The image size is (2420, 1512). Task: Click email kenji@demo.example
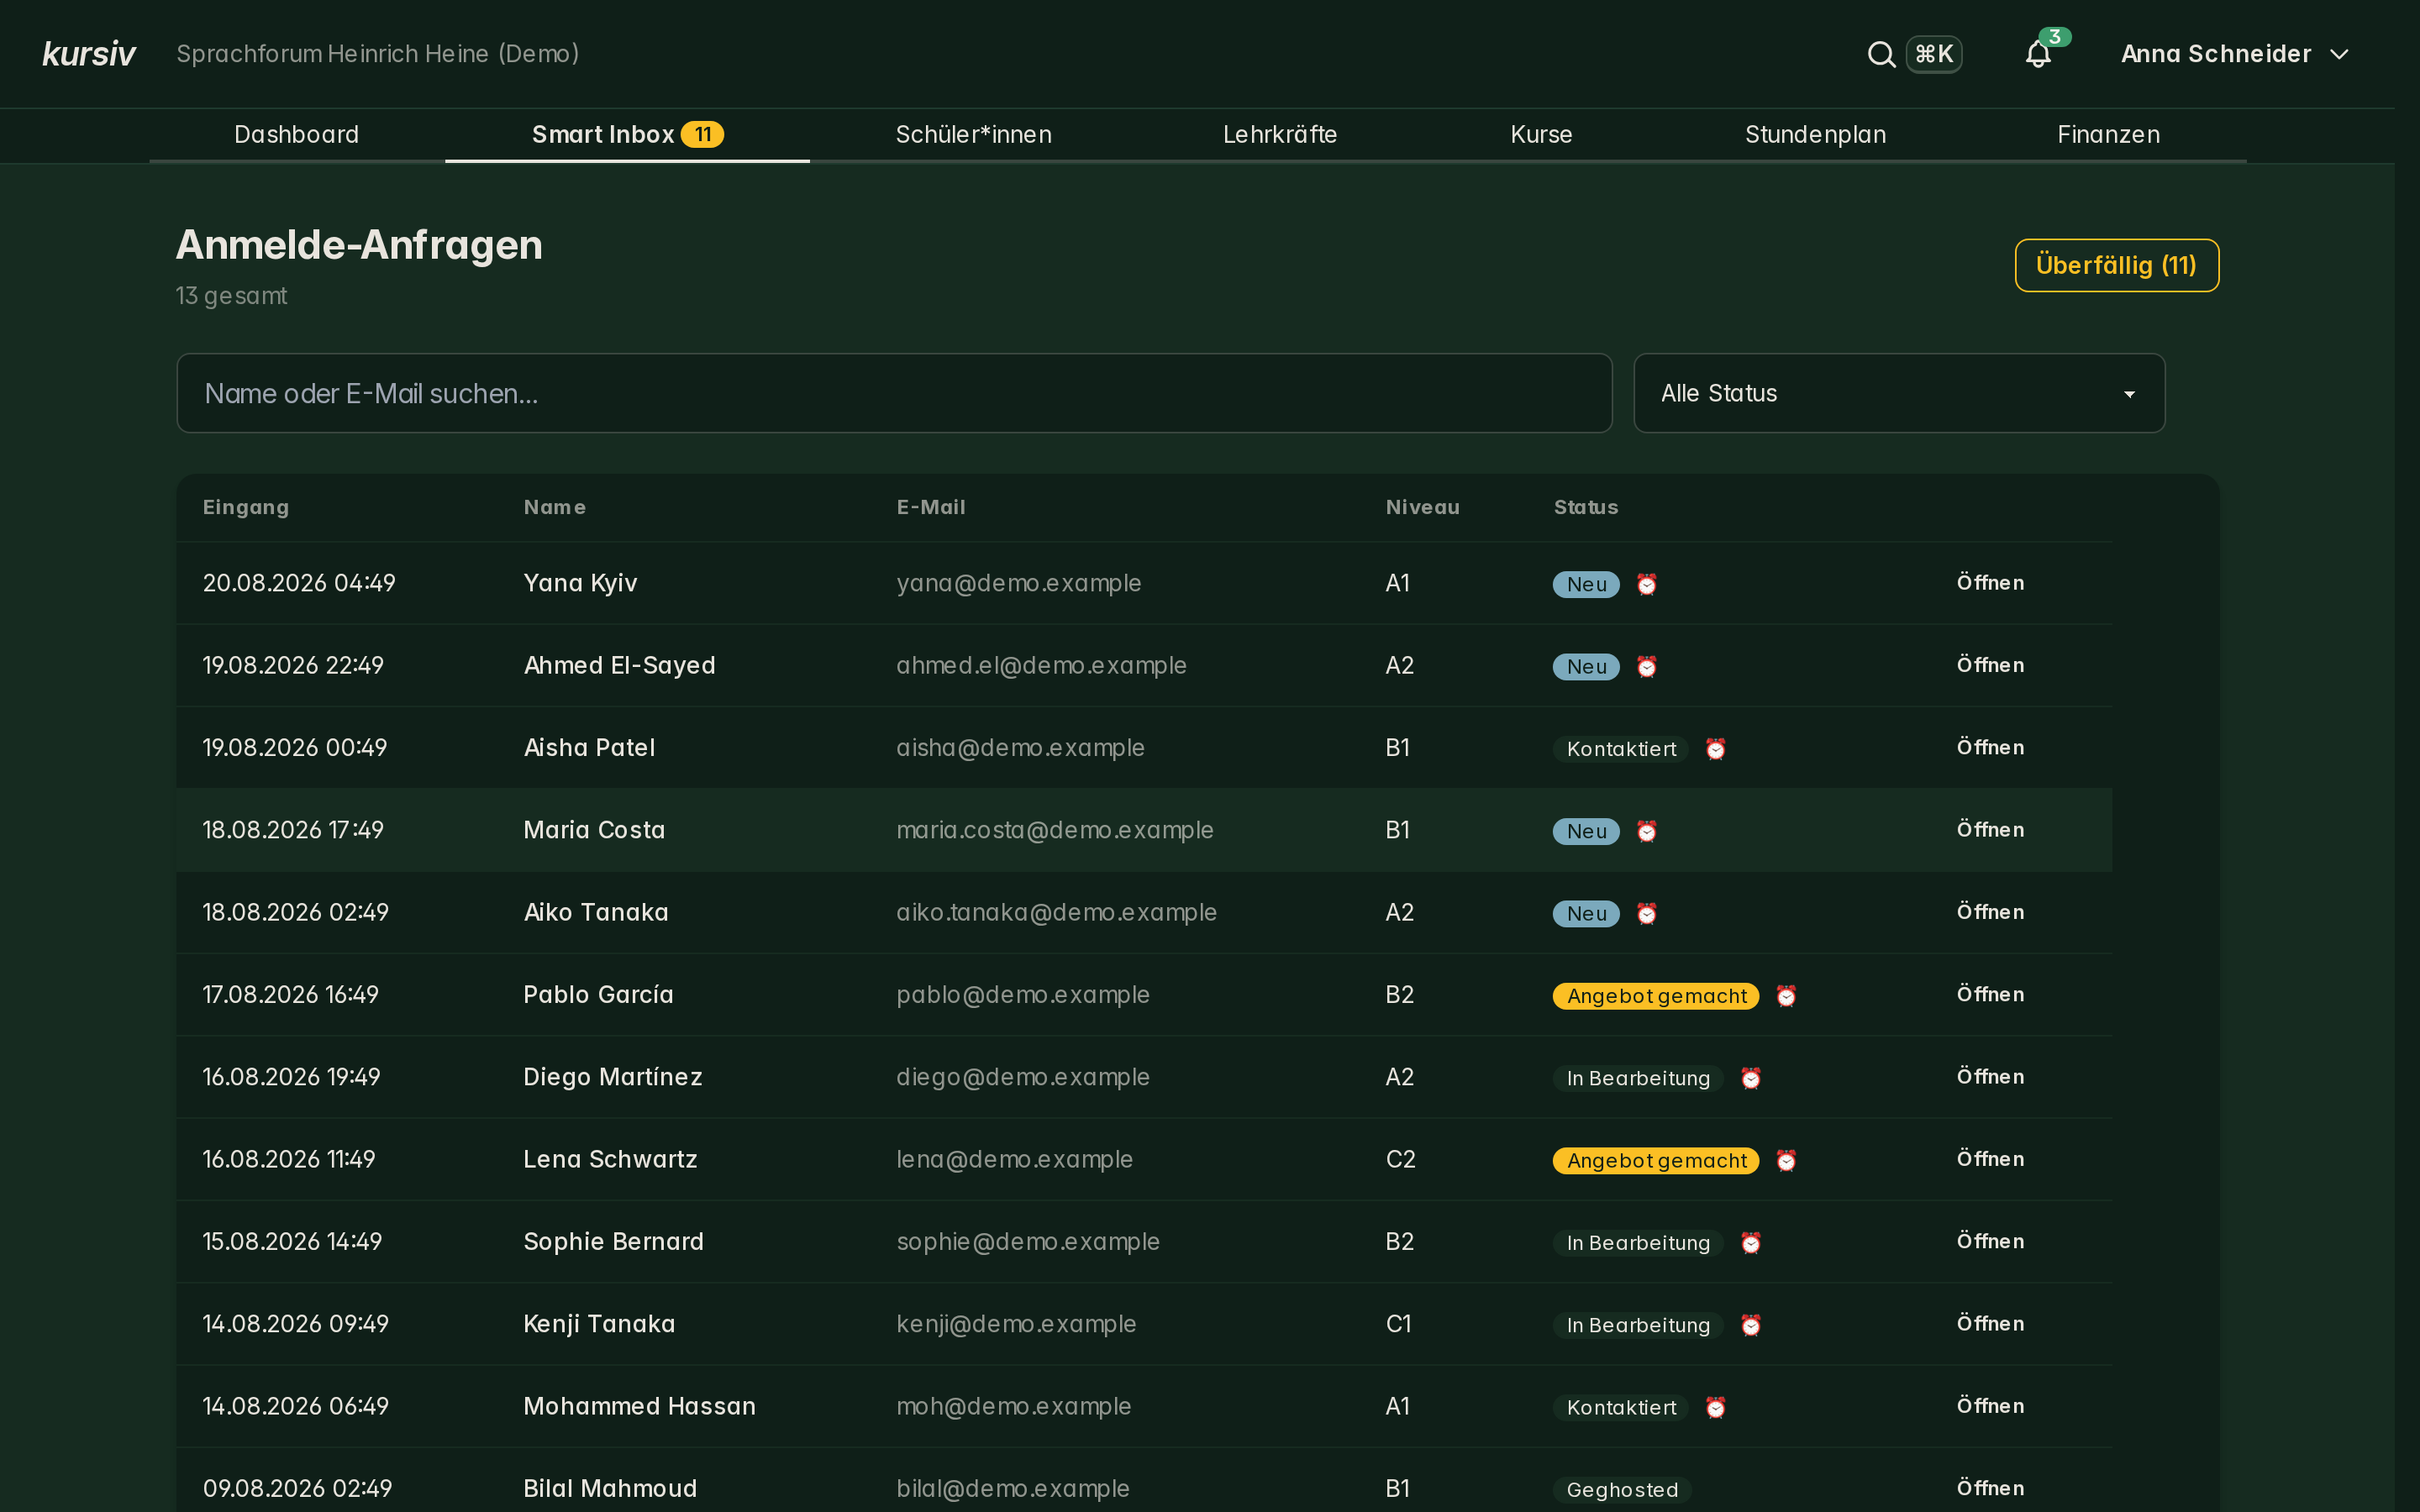1016,1324
